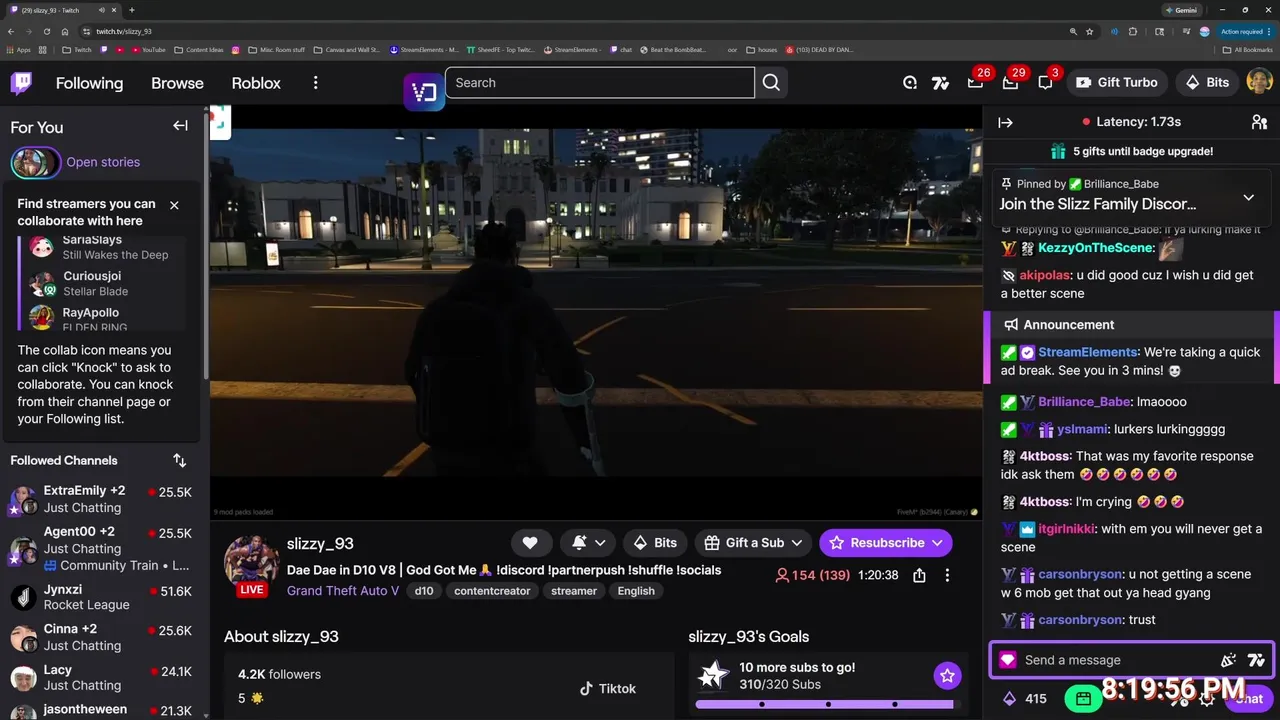
Task: Share the slizzy_93 stream
Action: [x=919, y=575]
